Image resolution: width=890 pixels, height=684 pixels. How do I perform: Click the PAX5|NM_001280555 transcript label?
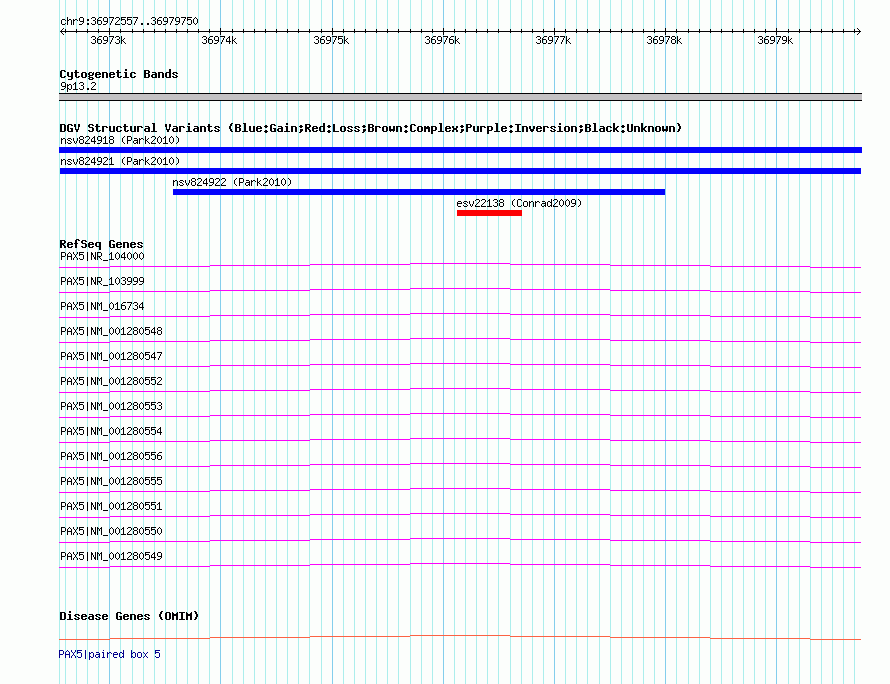pos(111,481)
